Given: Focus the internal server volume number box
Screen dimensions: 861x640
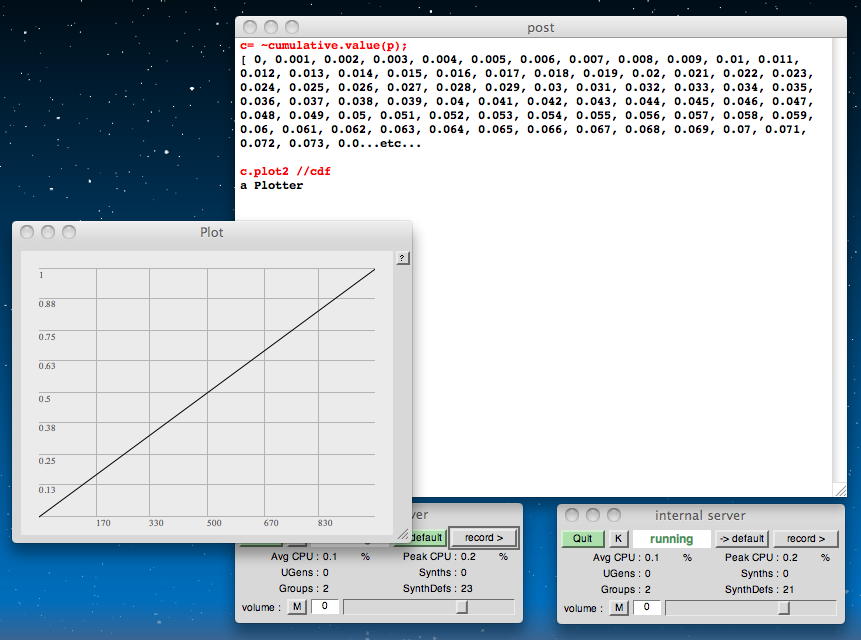Looking at the screenshot, I should (x=646, y=607).
